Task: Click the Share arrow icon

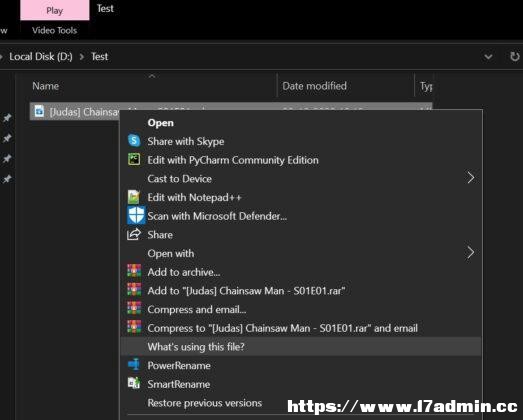Action: tap(134, 235)
